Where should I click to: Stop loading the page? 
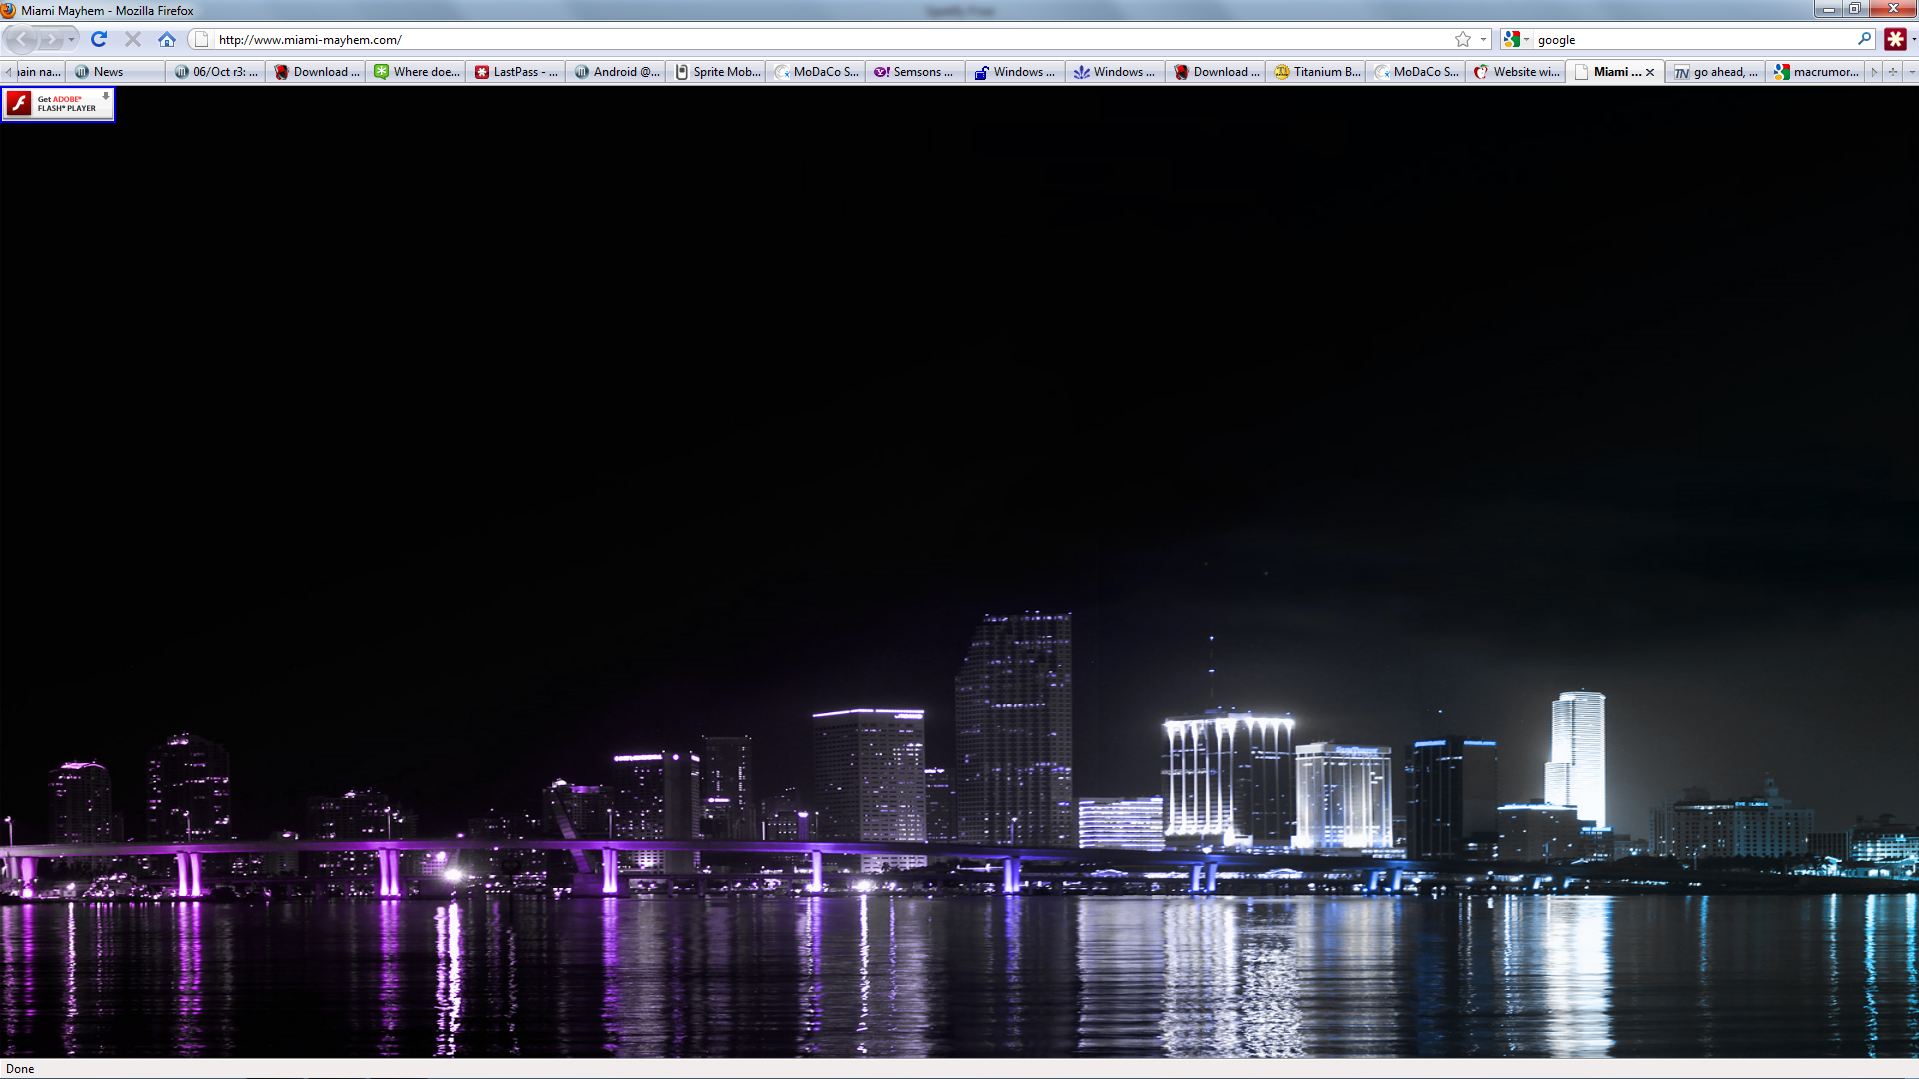coord(133,39)
